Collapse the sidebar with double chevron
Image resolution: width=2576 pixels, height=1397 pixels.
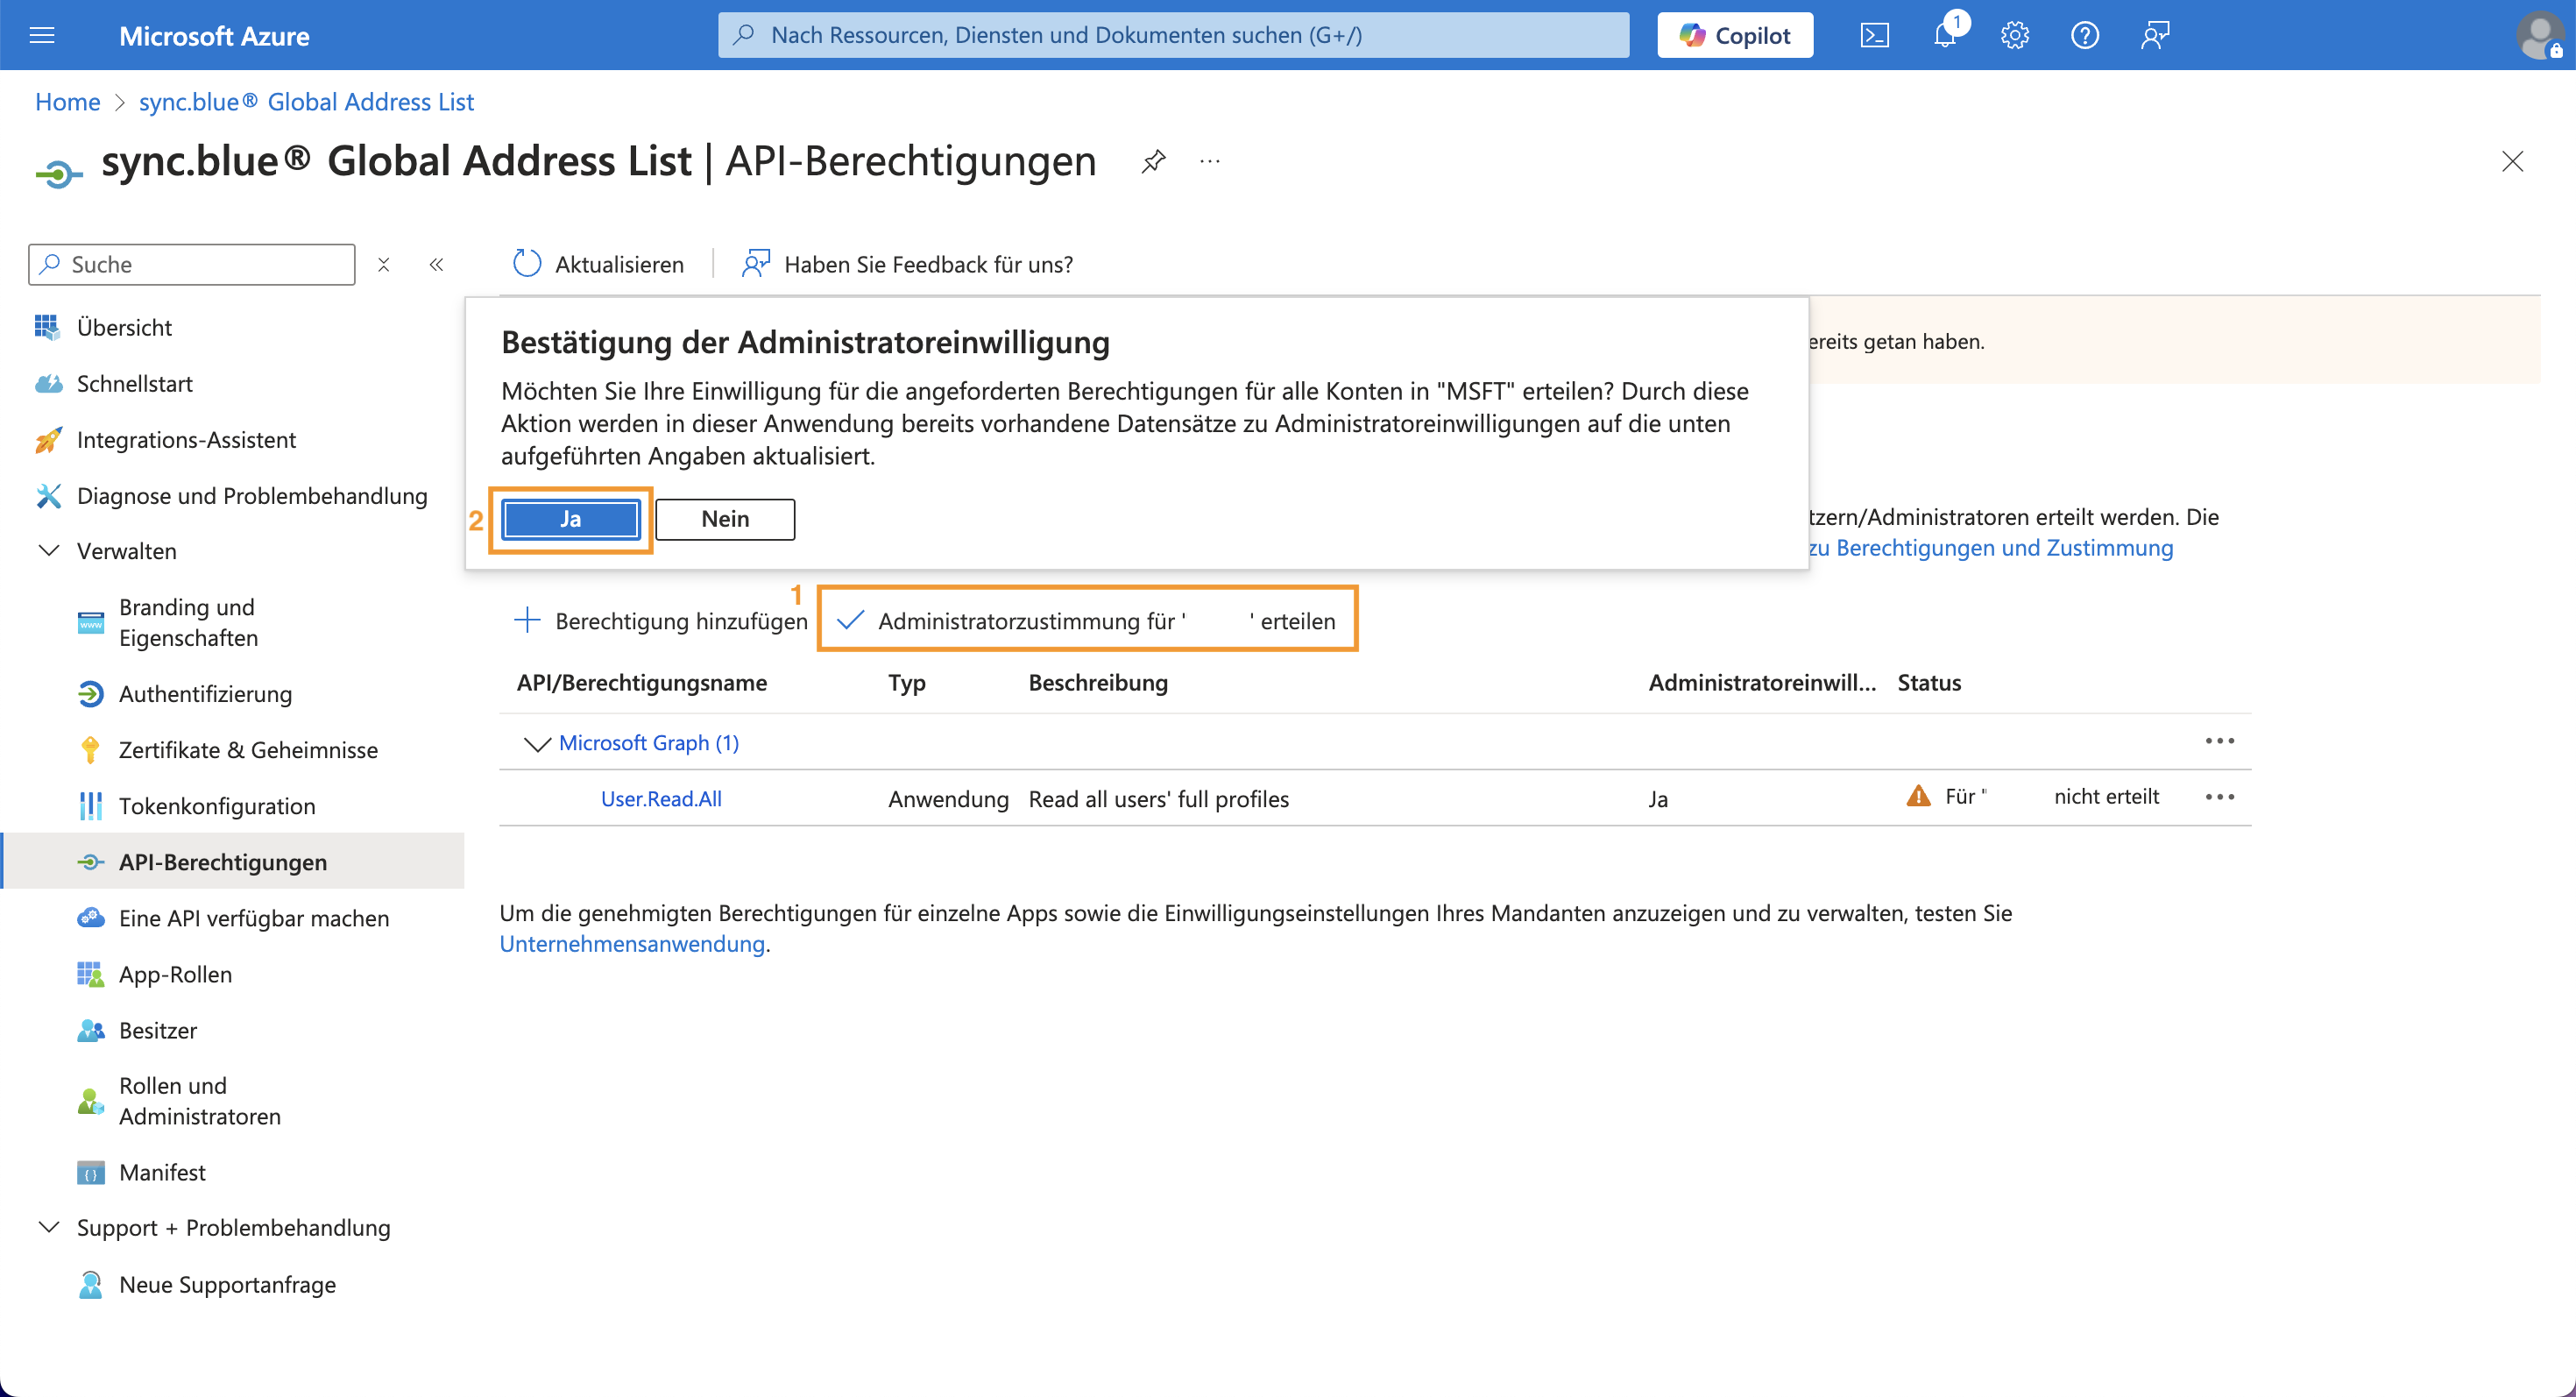click(436, 265)
